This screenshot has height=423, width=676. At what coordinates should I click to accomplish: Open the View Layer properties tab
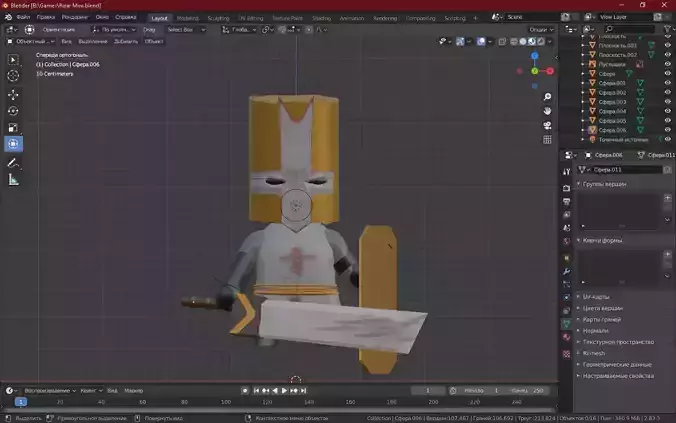click(566, 214)
